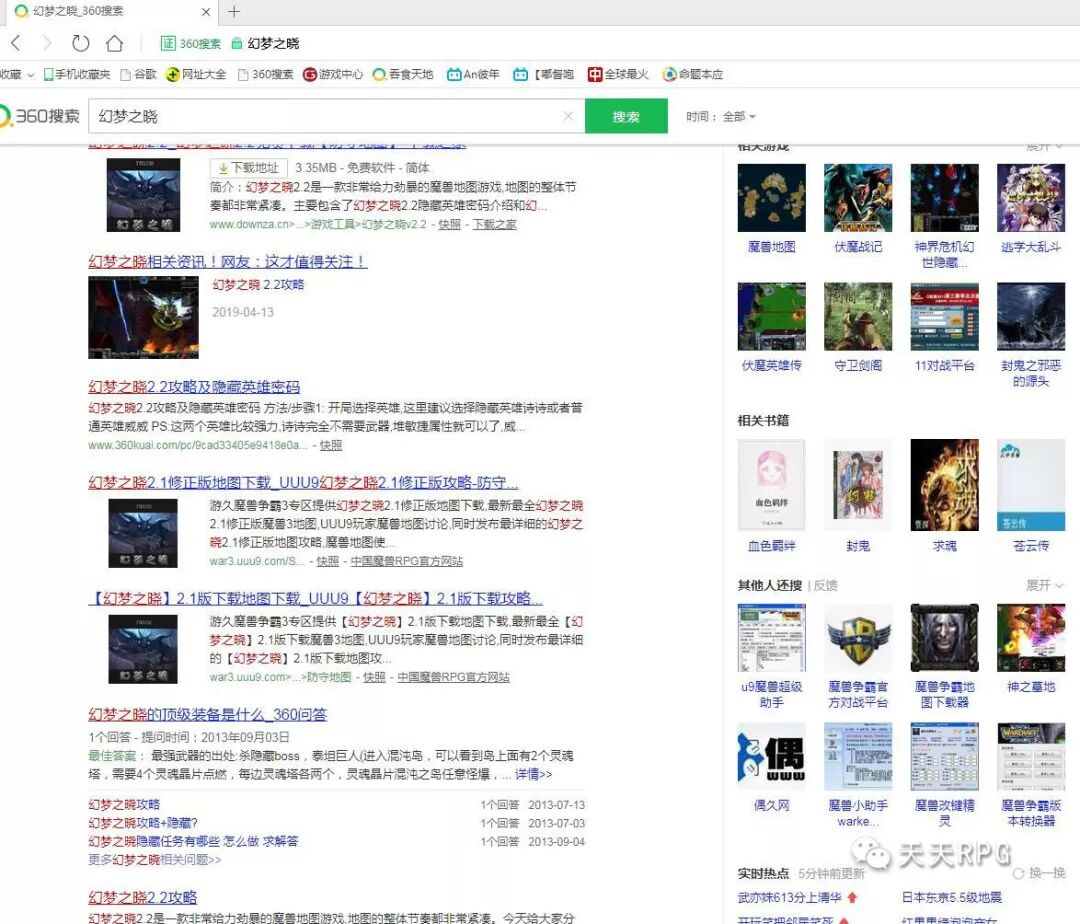Reload the page with the refresh icon
This screenshot has width=1080, height=924.
click(81, 43)
